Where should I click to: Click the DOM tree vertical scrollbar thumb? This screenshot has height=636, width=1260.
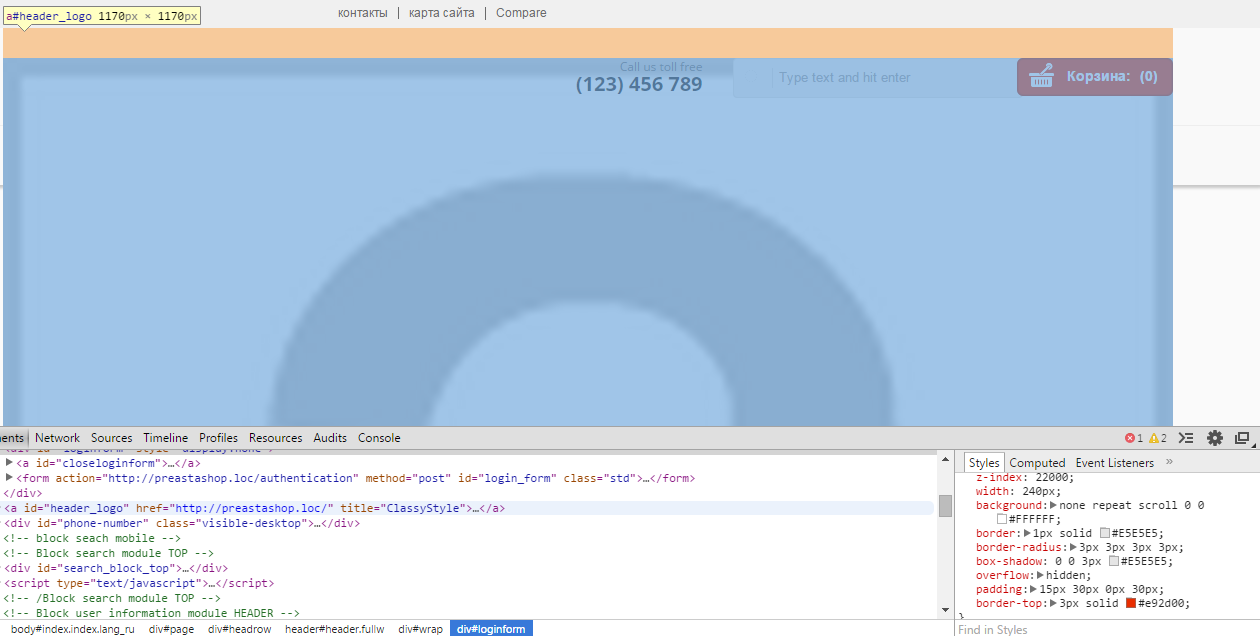945,506
